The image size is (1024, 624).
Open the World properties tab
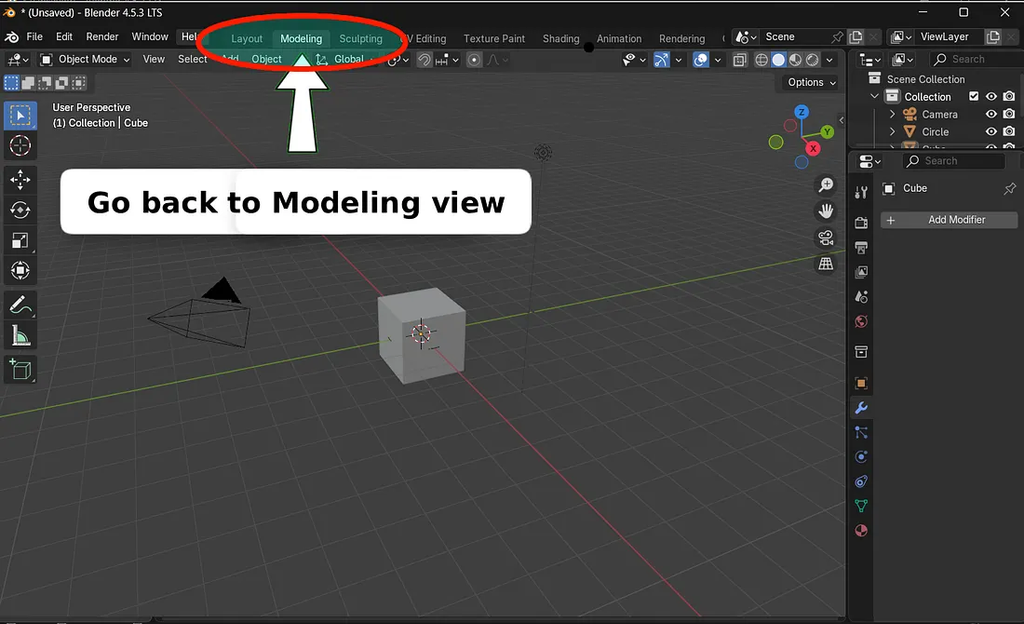click(859, 322)
